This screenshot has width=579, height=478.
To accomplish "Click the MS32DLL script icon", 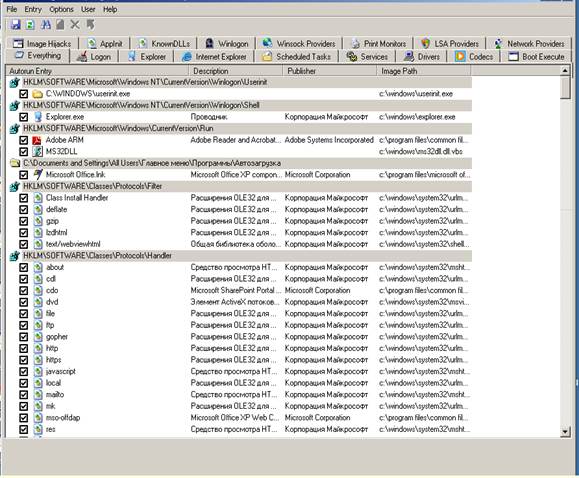I will 37,152.
